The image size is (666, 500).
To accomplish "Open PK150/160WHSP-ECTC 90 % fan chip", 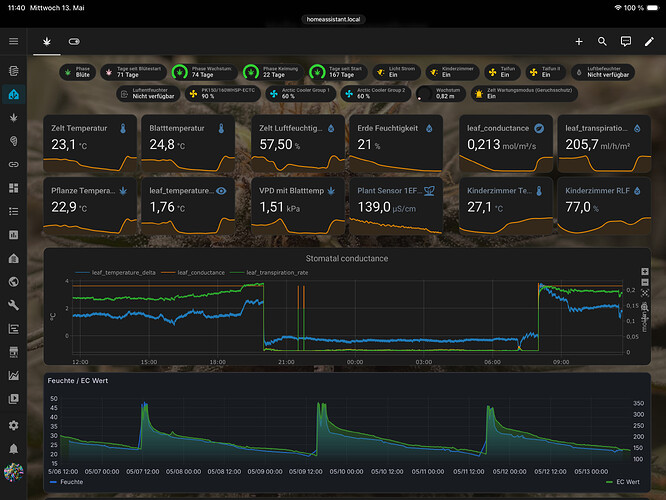I will pyautogui.click(x=223, y=93).
